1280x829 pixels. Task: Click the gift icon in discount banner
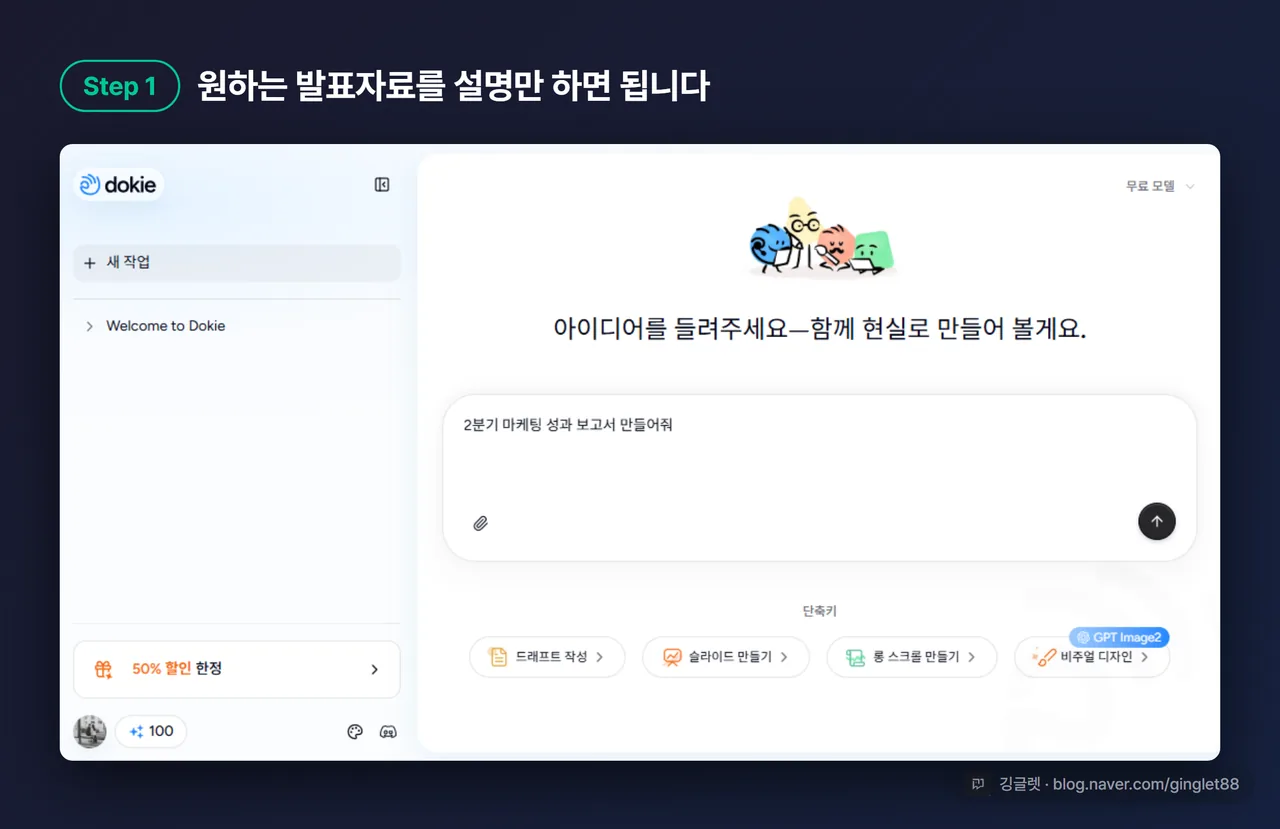[x=103, y=669]
